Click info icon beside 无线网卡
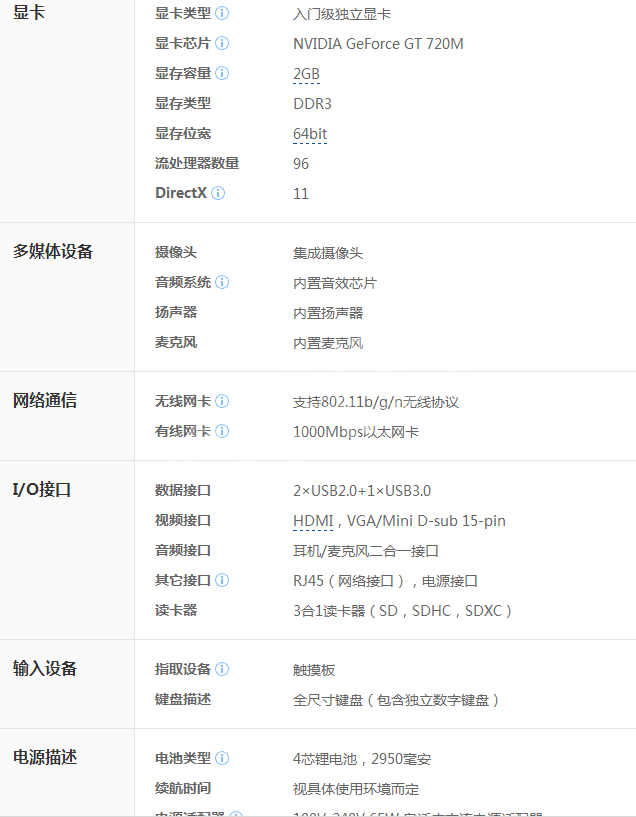This screenshot has height=817, width=636. point(222,401)
